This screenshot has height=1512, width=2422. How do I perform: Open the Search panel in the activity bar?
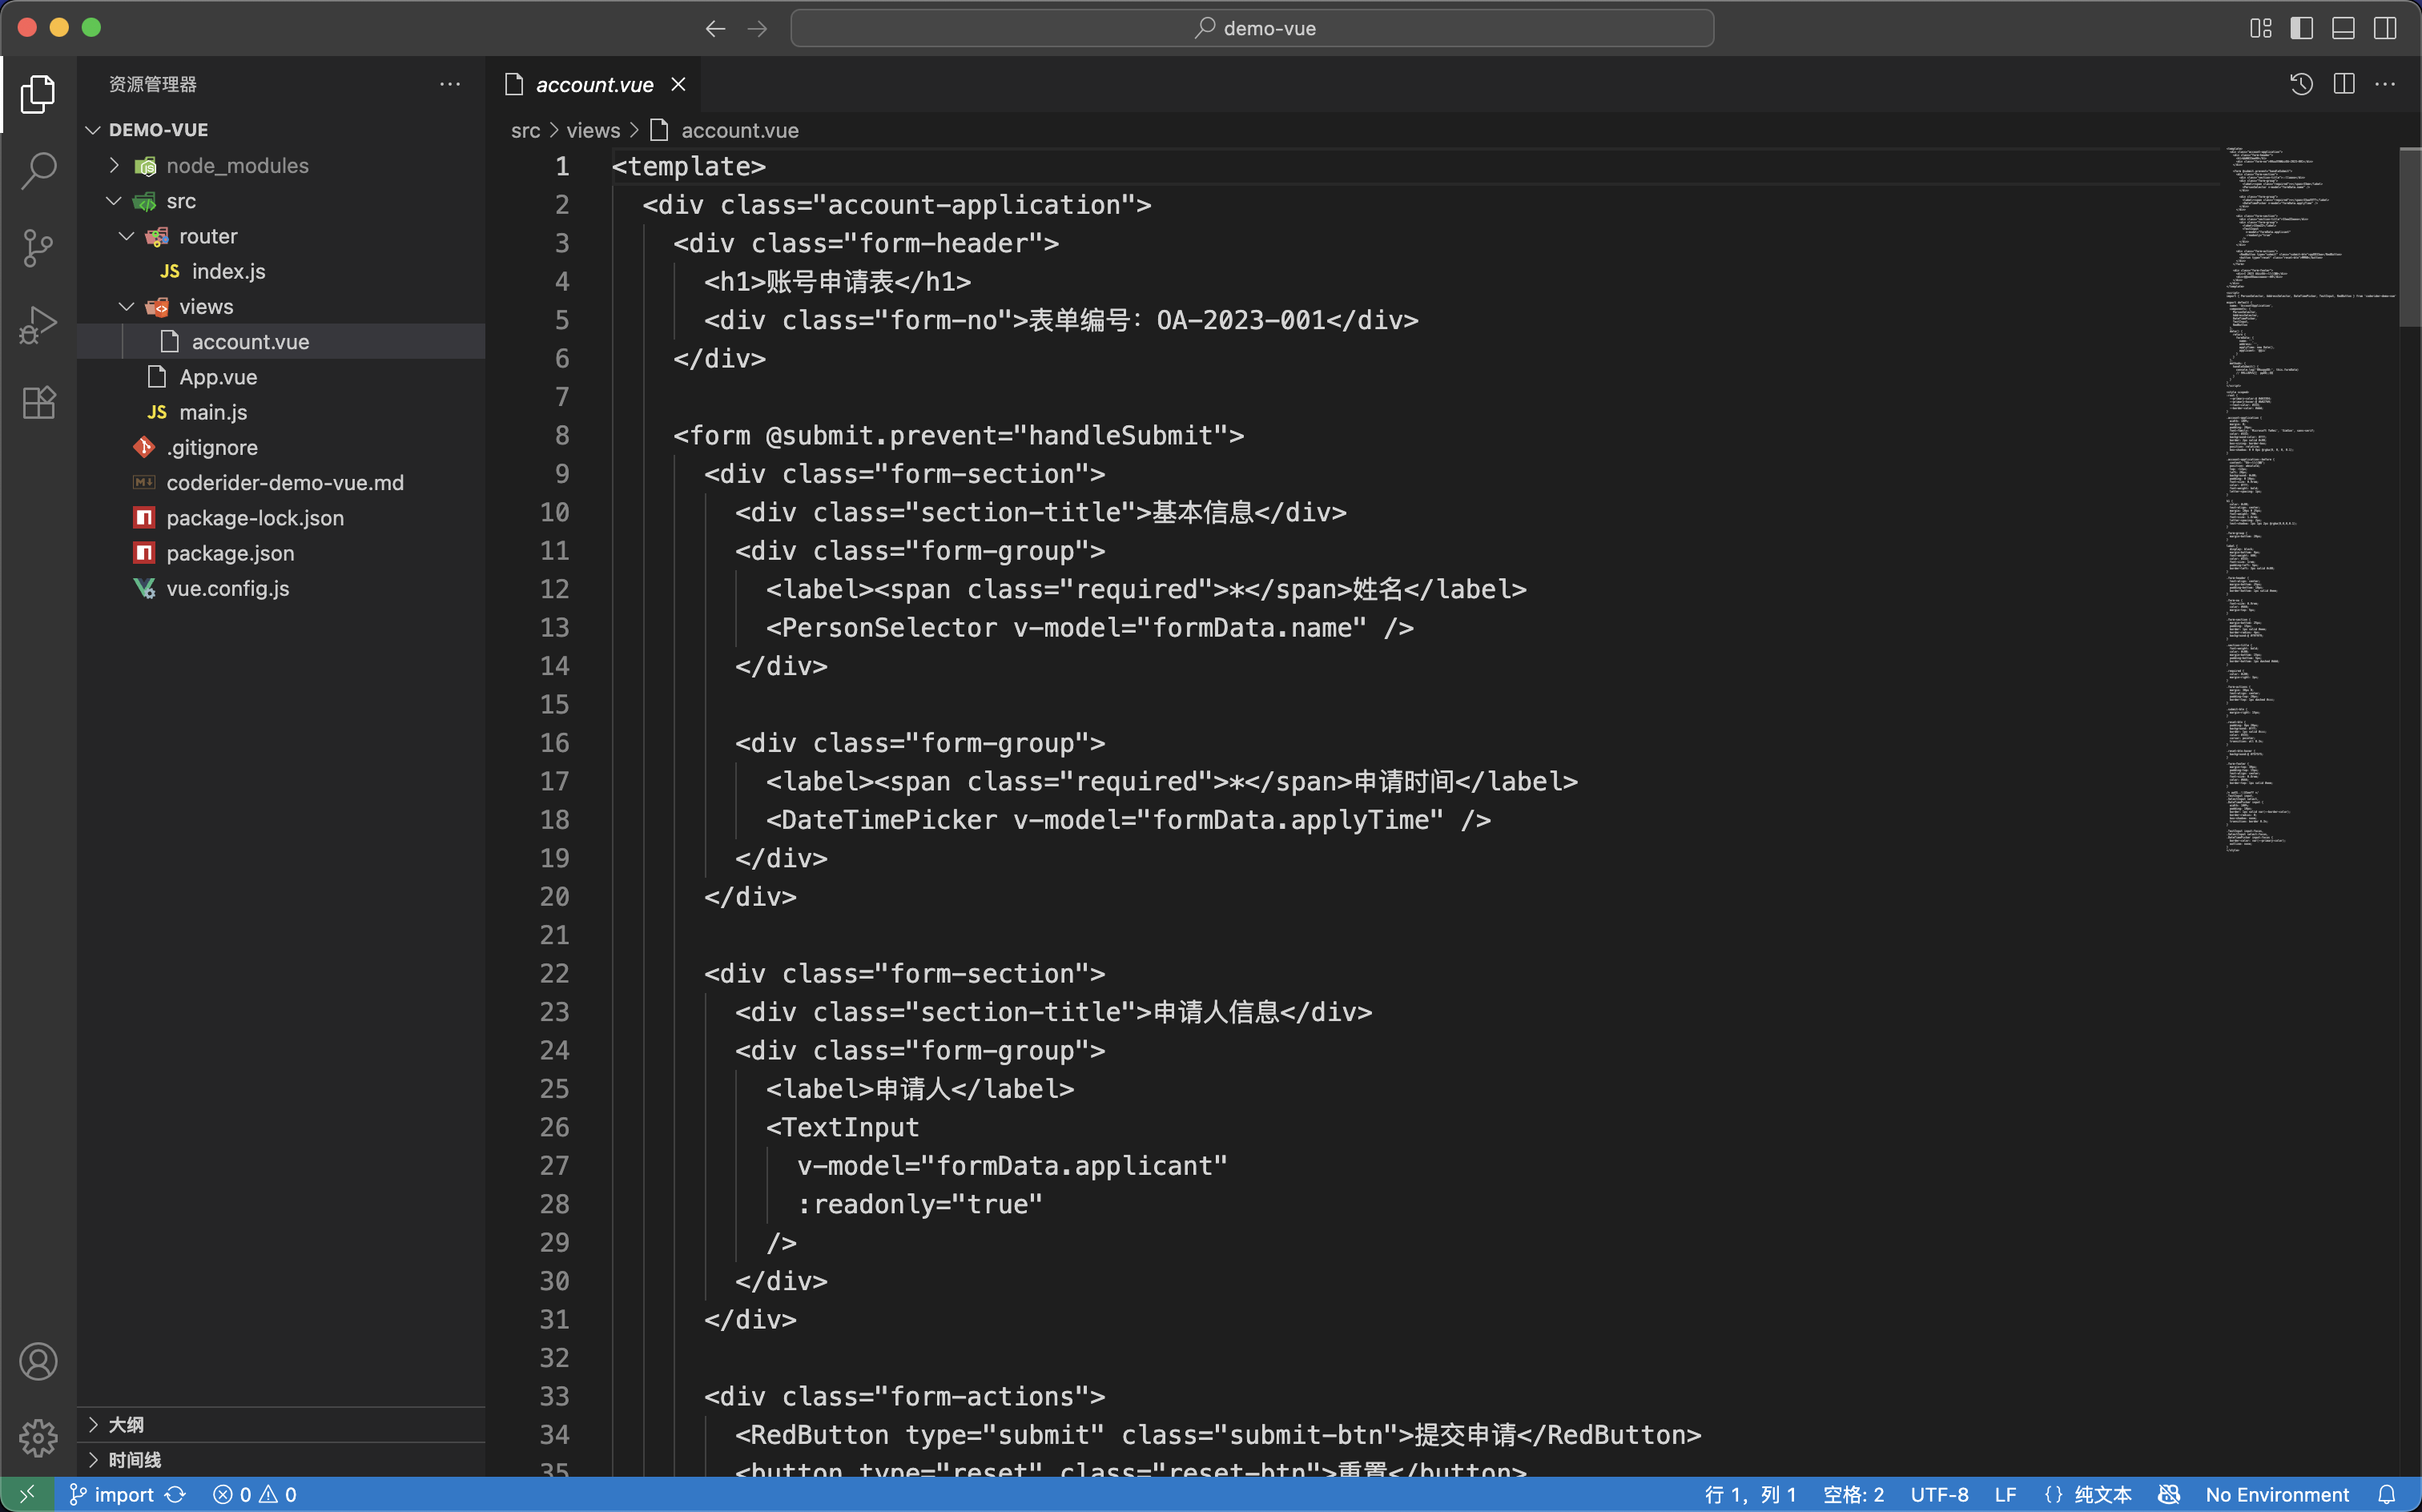[x=38, y=171]
